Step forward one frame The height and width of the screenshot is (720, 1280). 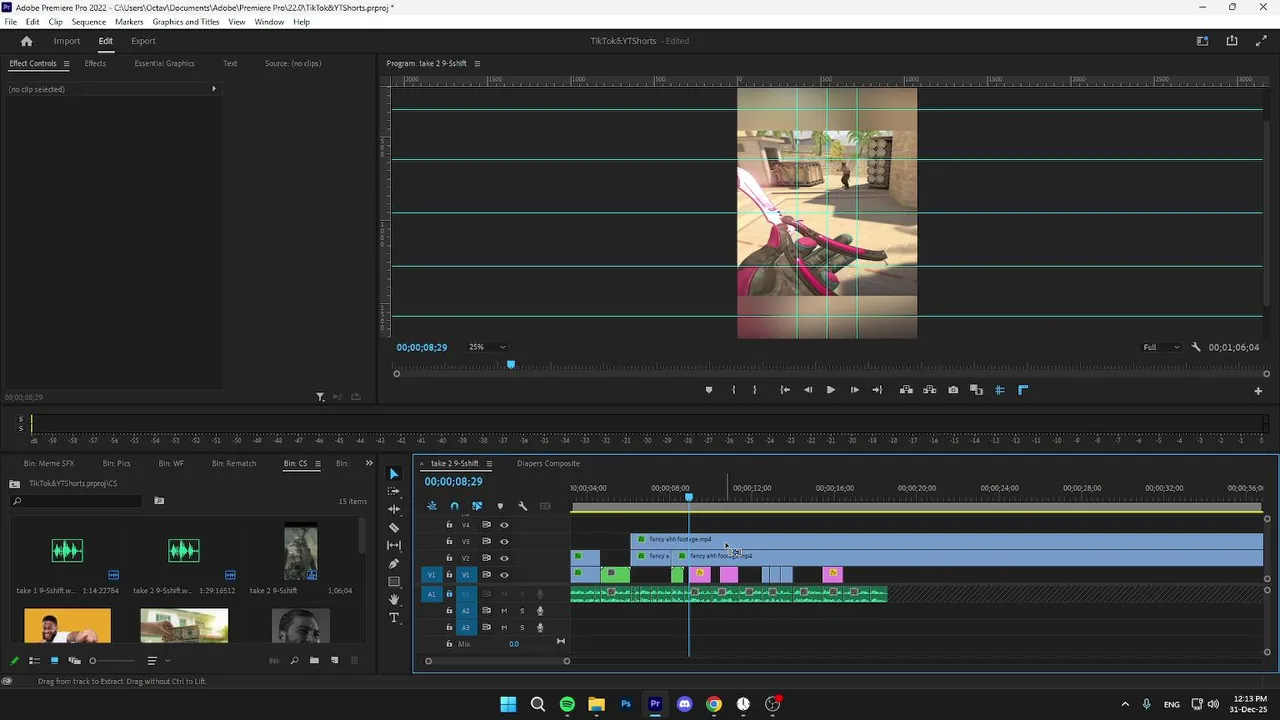pyautogui.click(x=854, y=390)
